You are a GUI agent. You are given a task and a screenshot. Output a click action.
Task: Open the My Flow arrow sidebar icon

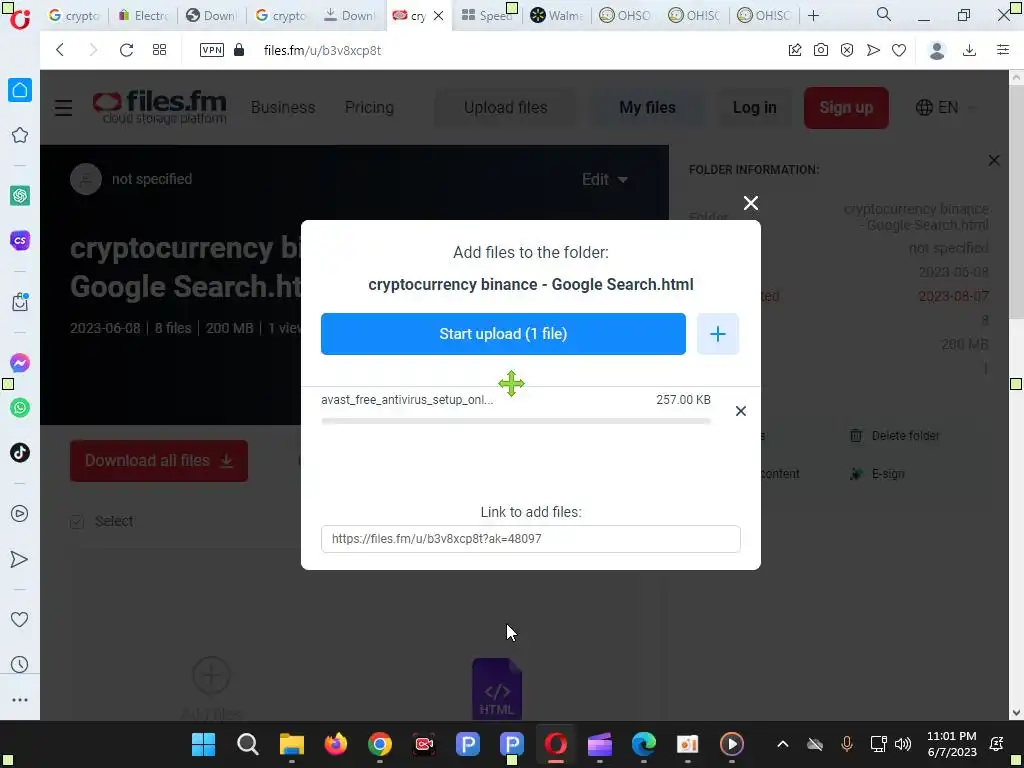(20, 559)
